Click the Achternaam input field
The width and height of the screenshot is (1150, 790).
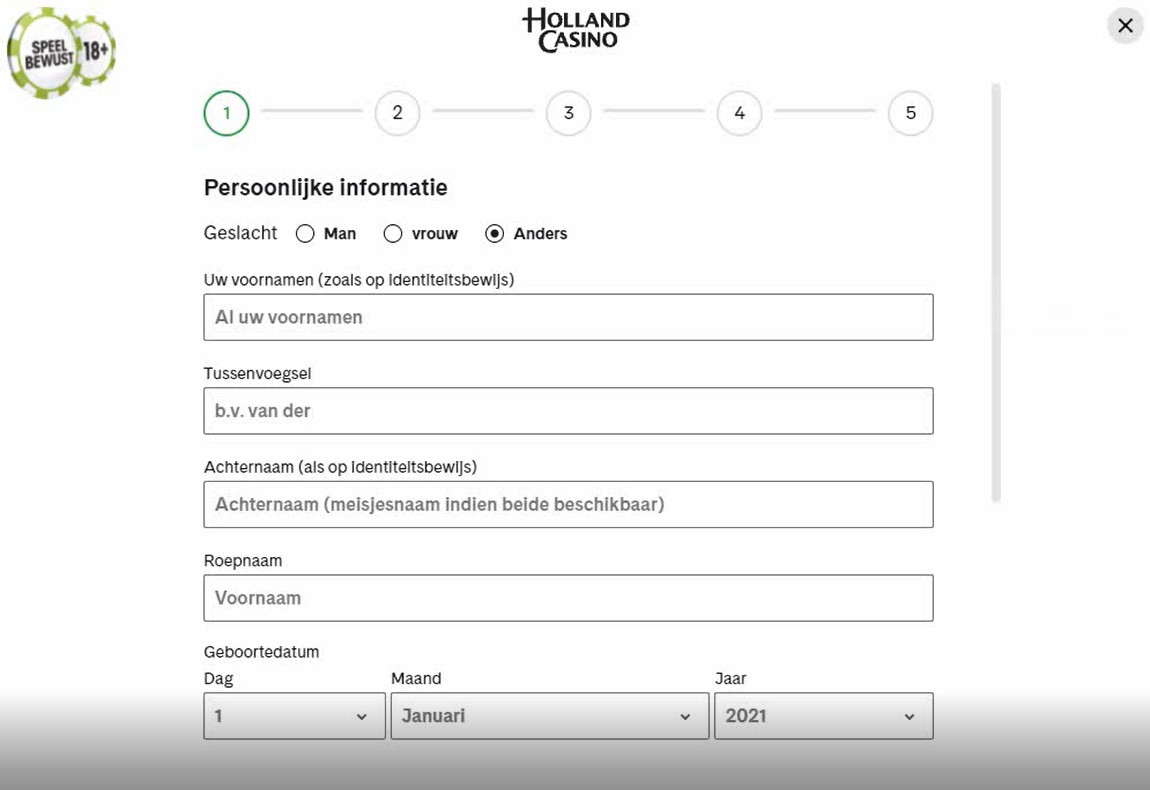[x=568, y=505]
